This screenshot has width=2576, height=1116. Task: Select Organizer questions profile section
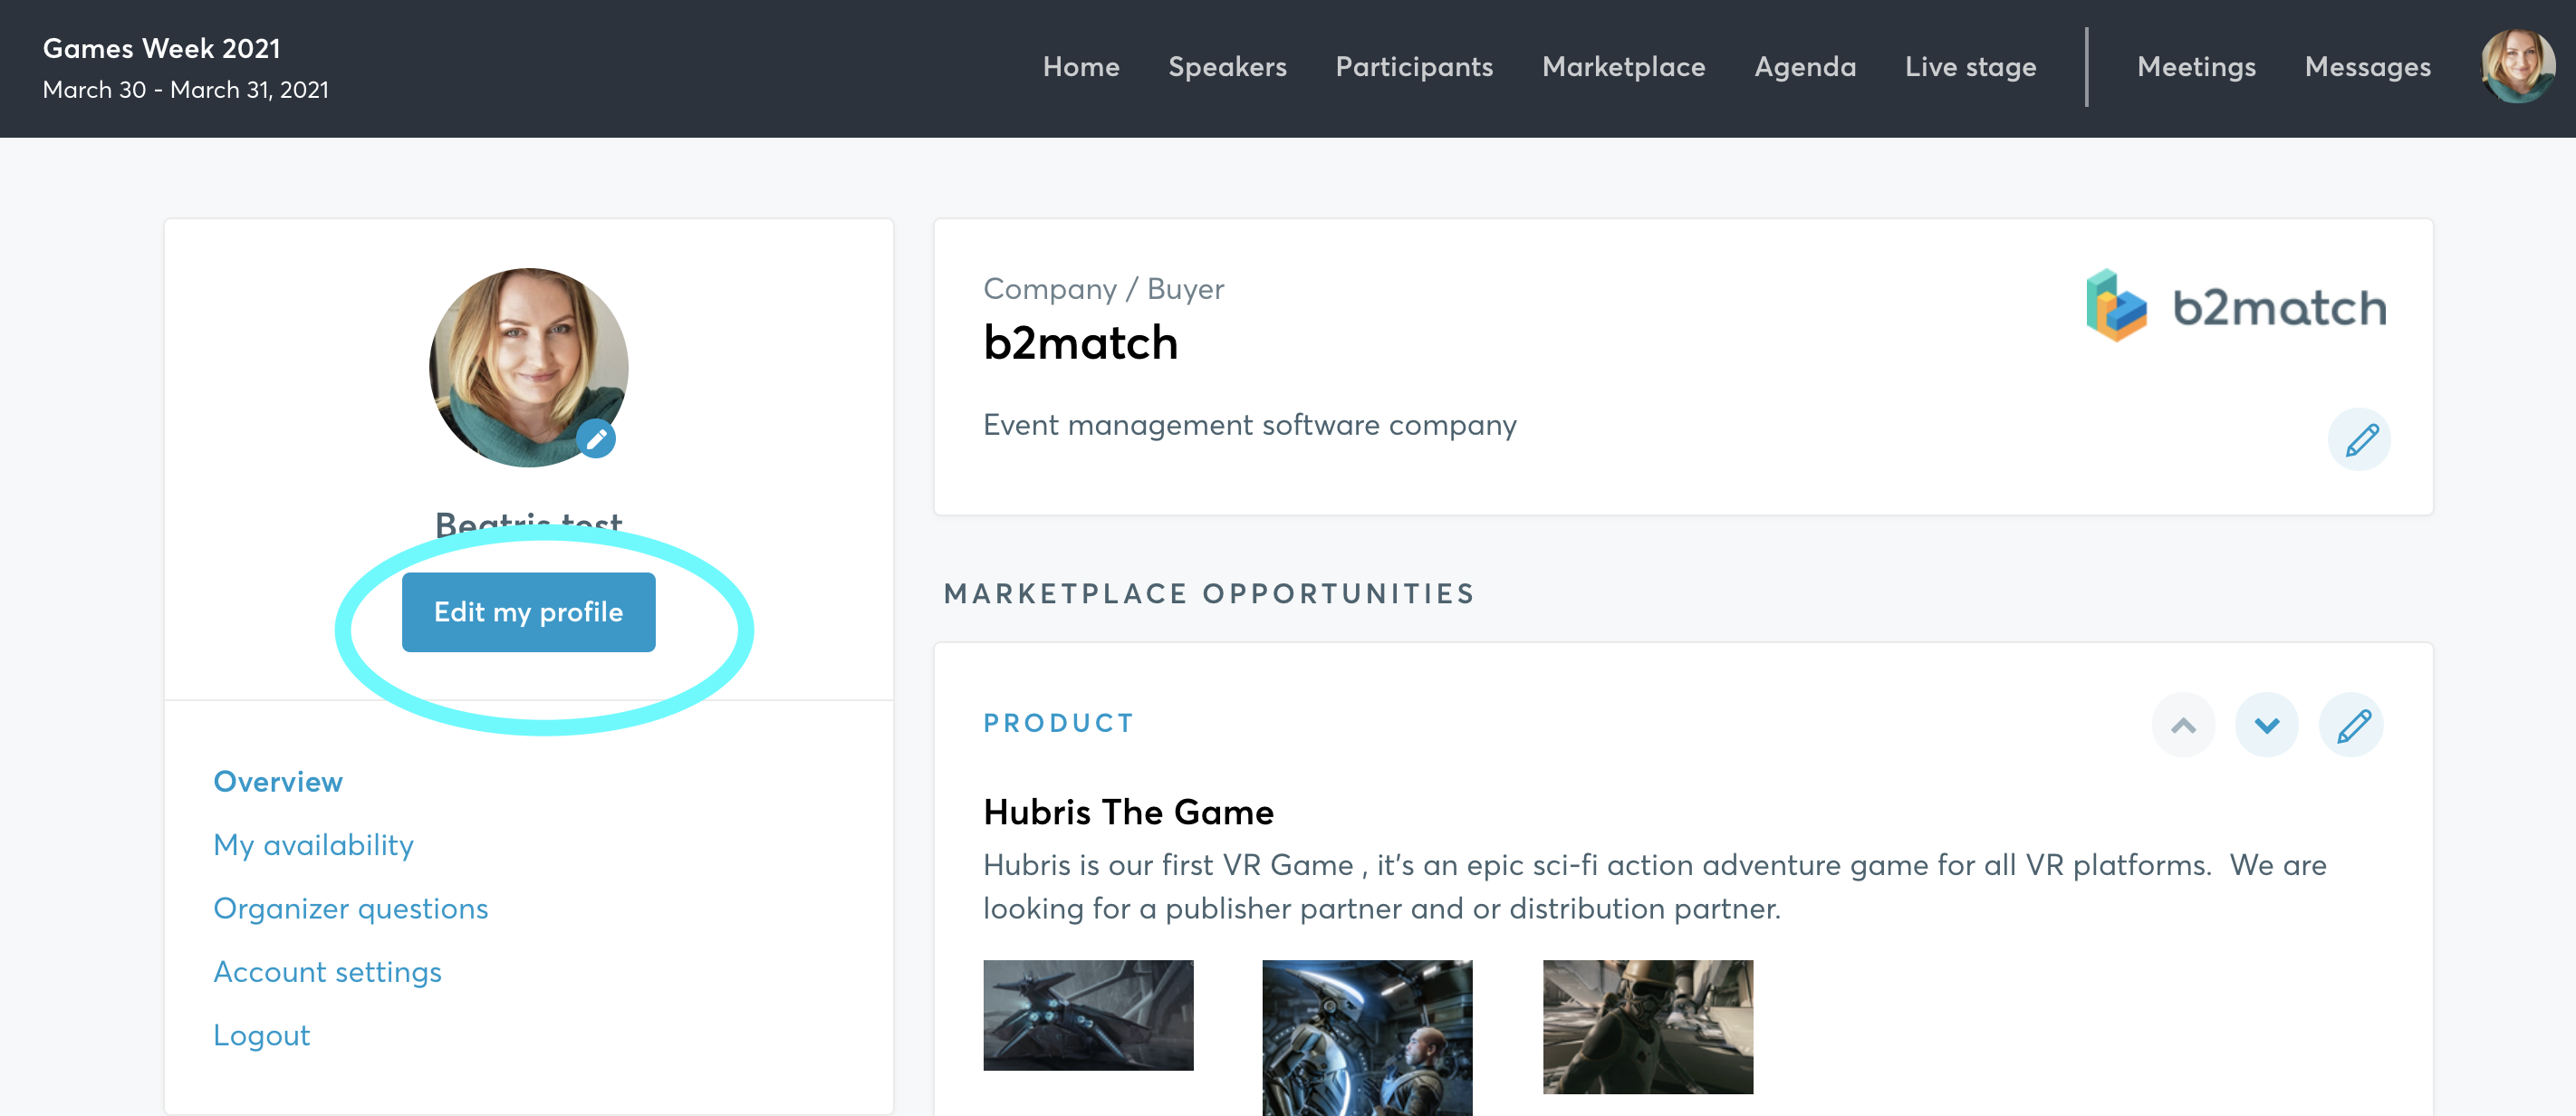pos(350,906)
